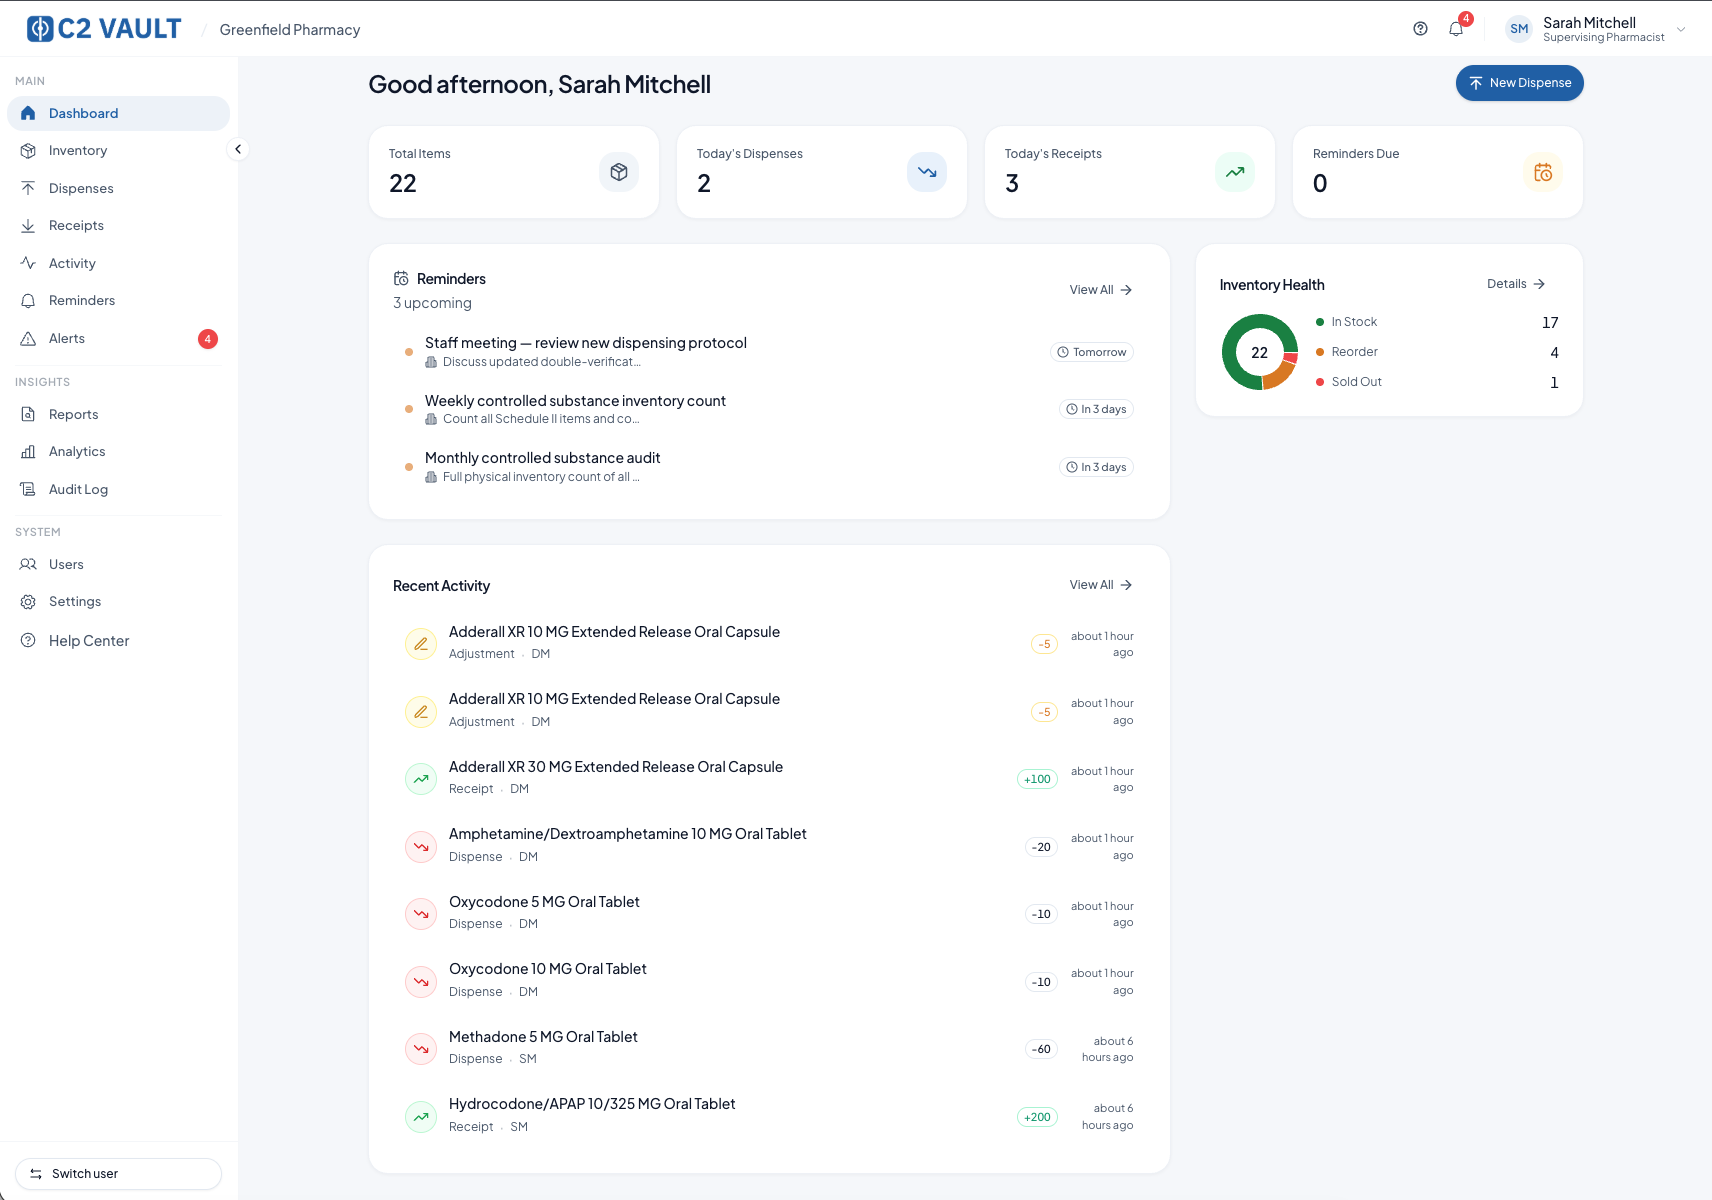Open Greenfield Pharmacy breadcrumb
The image size is (1712, 1200).
[x=289, y=29]
